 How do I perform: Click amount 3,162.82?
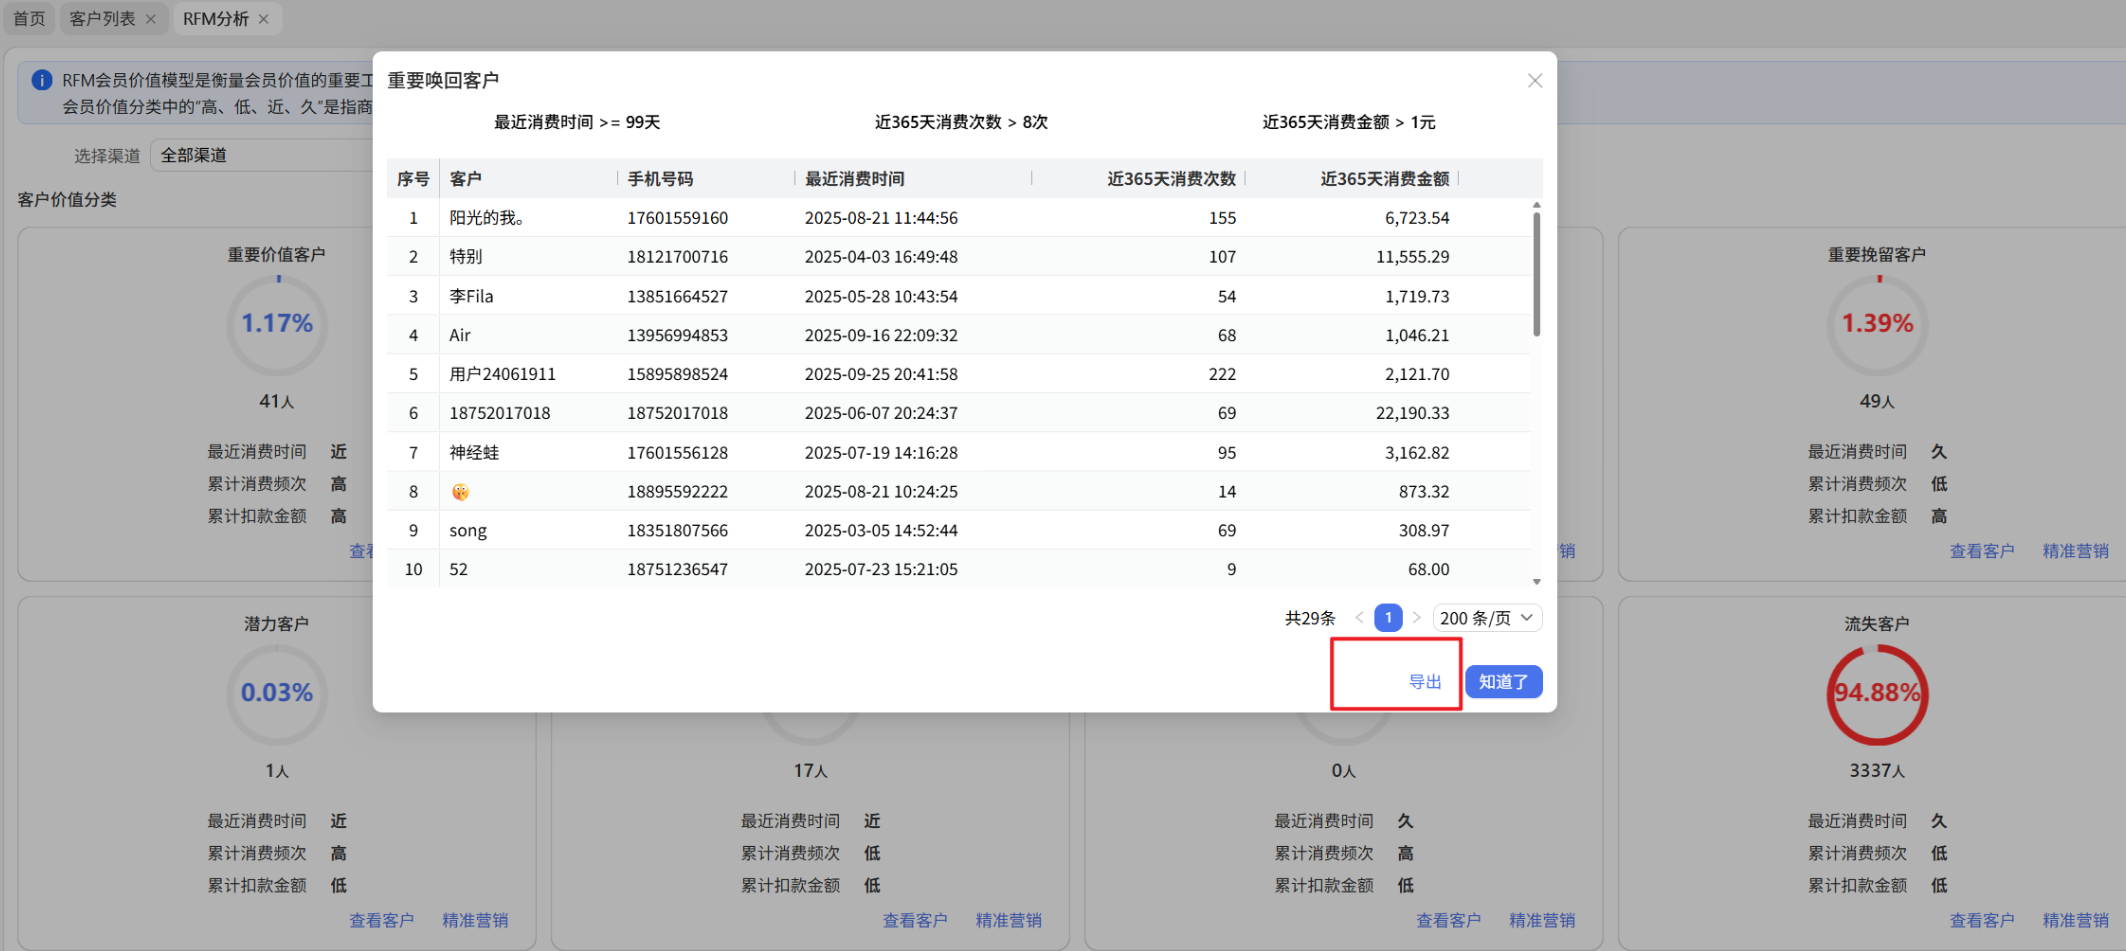(x=1417, y=453)
